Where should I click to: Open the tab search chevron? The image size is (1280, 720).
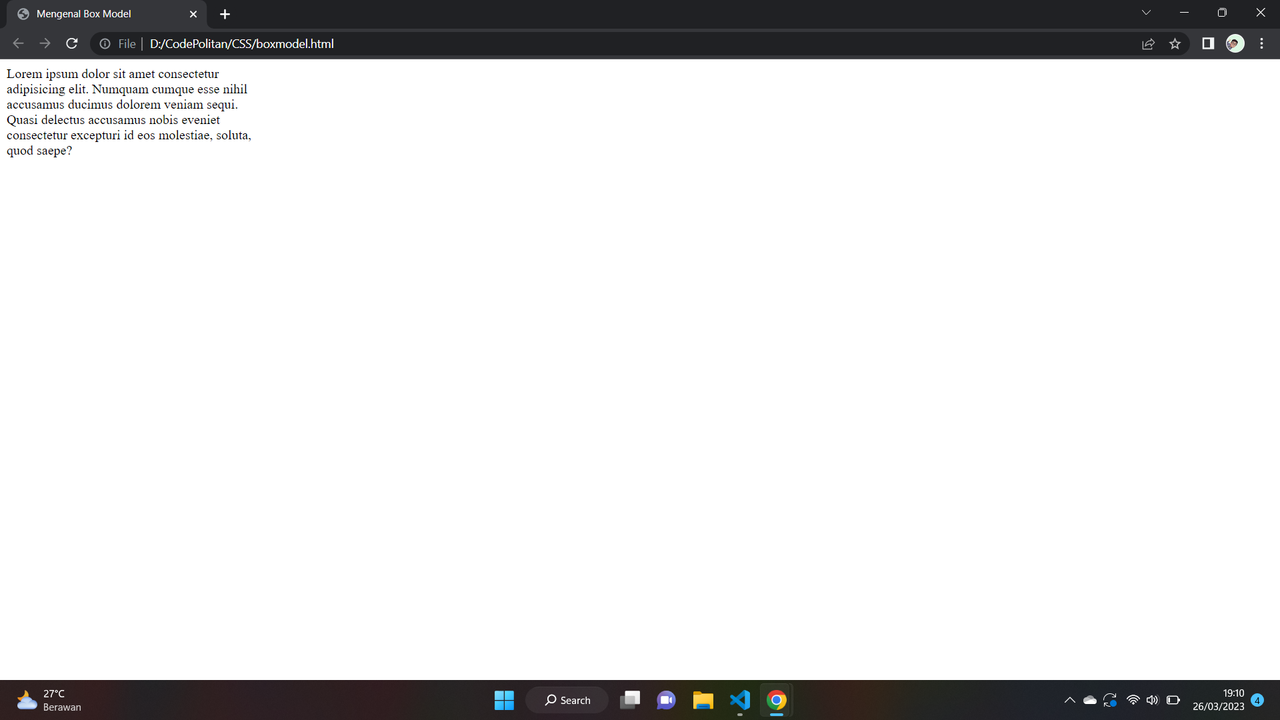[1144, 13]
